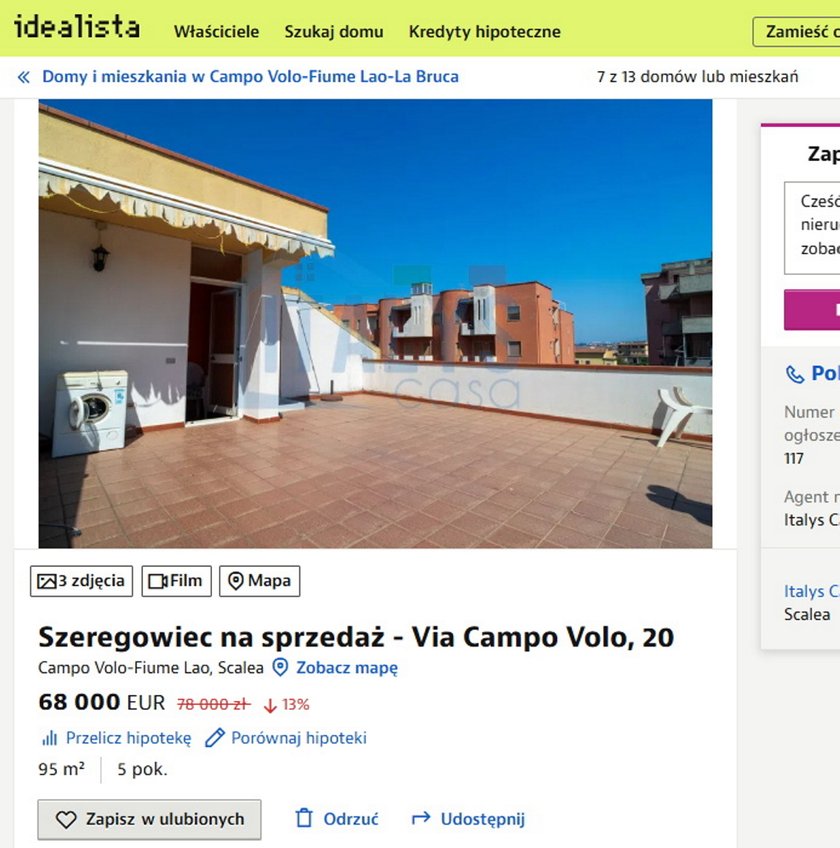Open the Mapa button below the photo
This screenshot has width=840, height=848.
[260, 581]
